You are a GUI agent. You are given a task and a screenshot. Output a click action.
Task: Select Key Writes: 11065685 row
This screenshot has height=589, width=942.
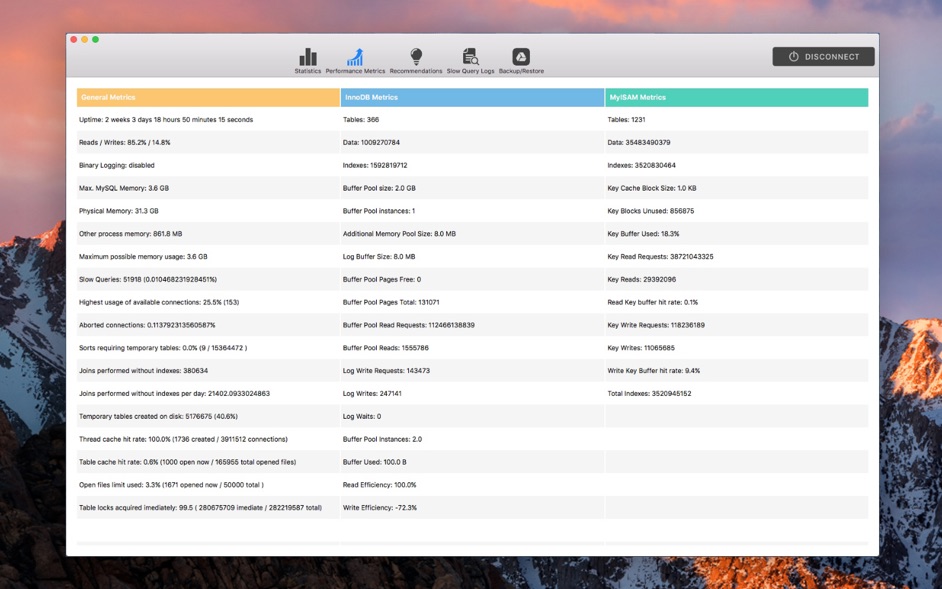pos(737,348)
